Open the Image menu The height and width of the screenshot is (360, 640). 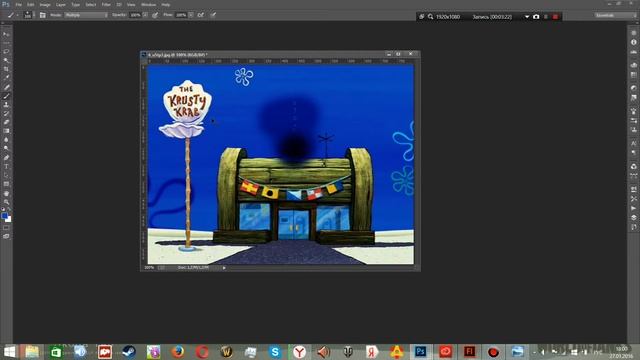(x=45, y=4)
